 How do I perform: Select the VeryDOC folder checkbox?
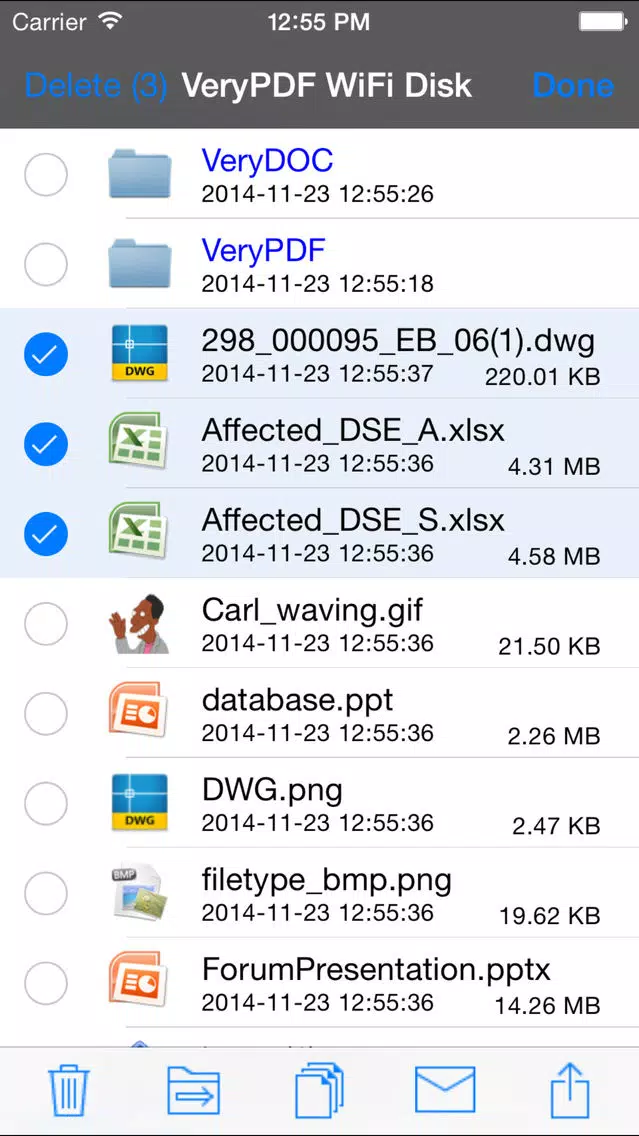(x=46, y=176)
